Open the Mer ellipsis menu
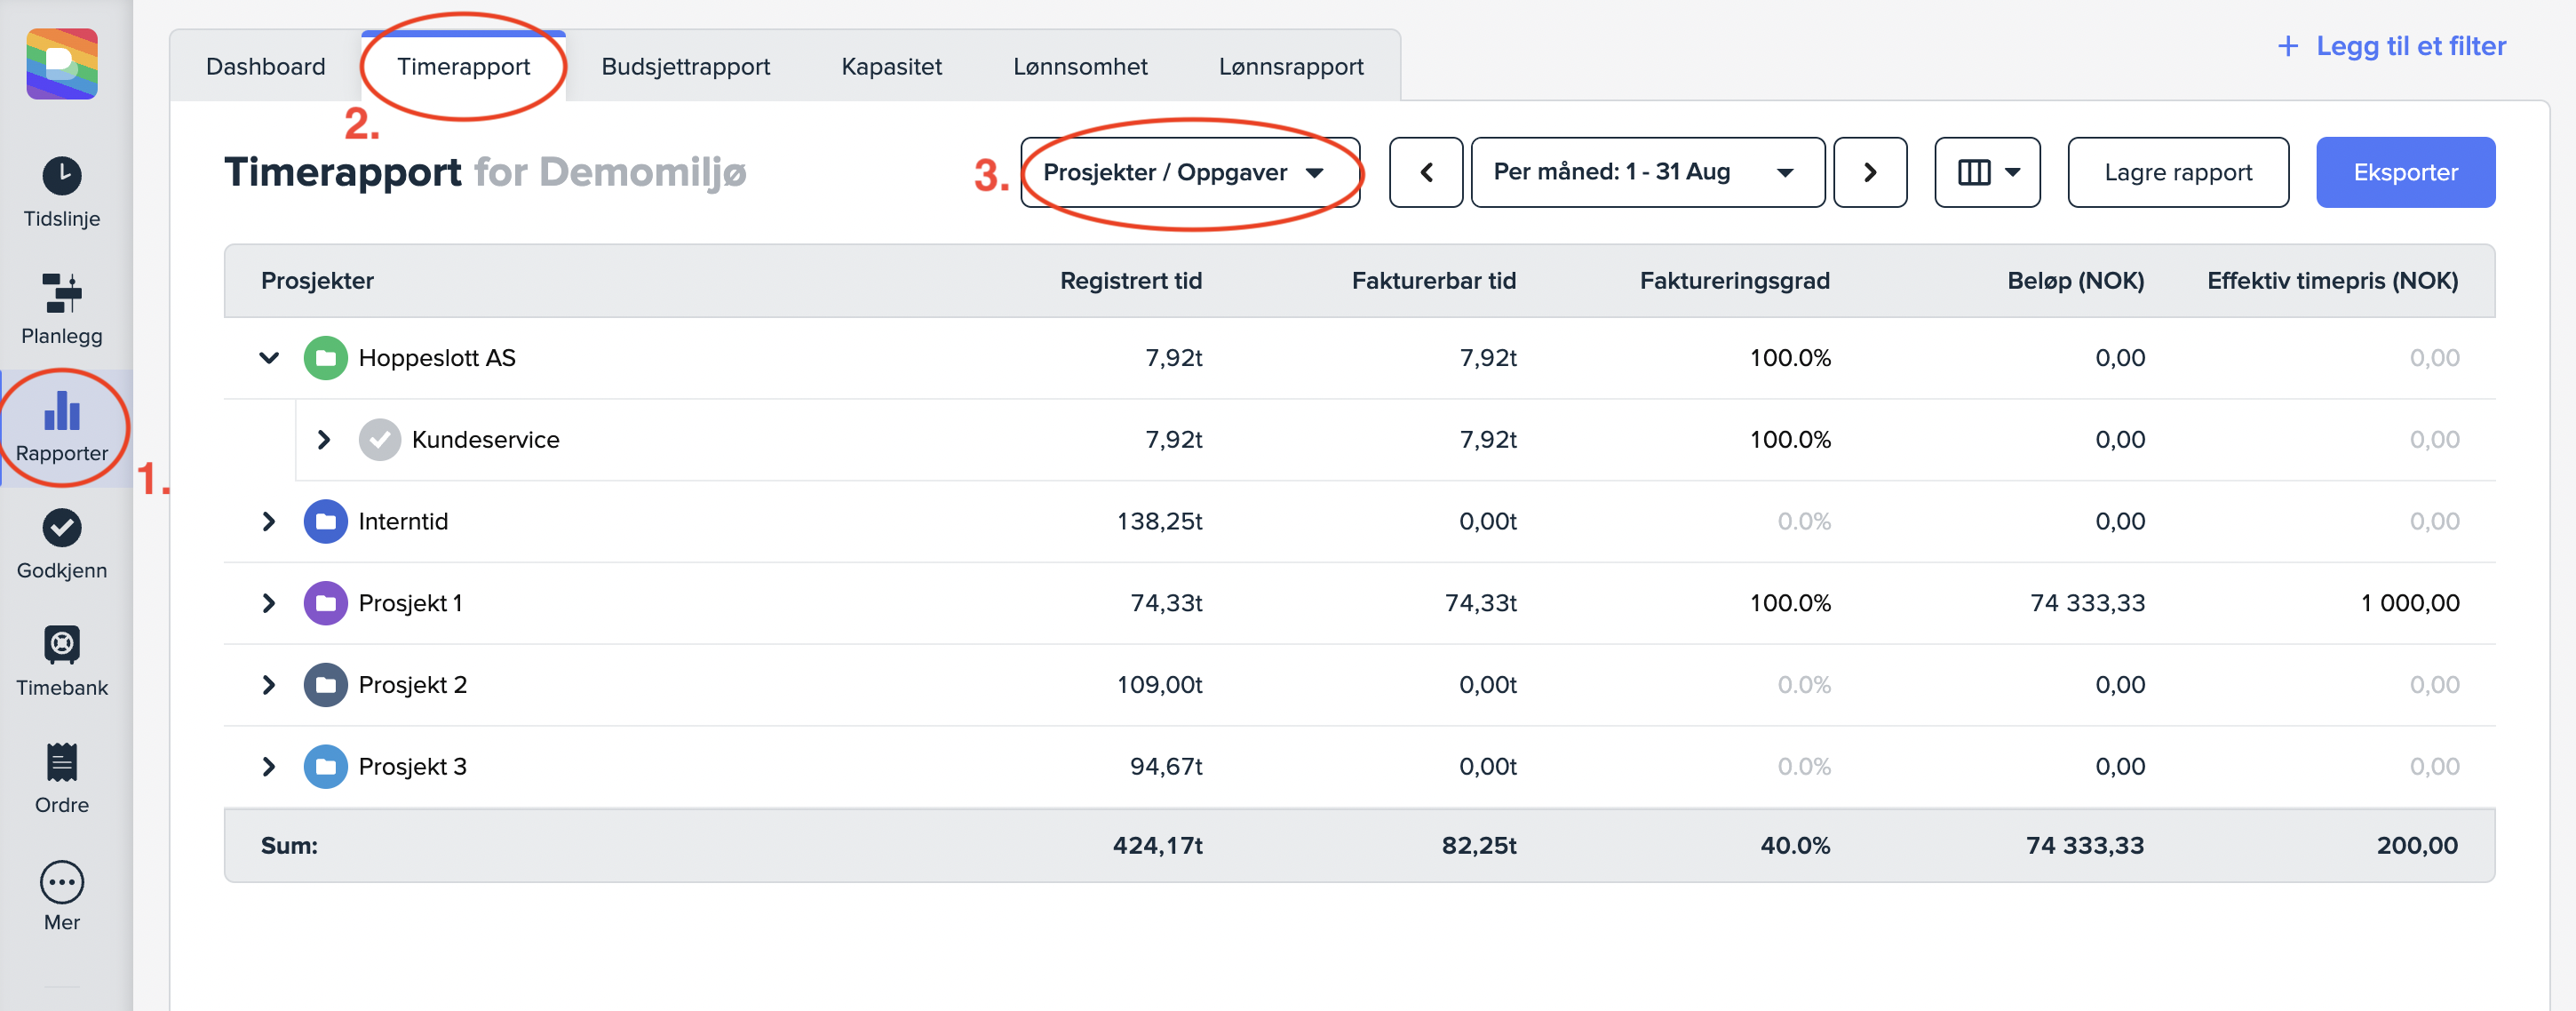Viewport: 2576px width, 1011px height. click(x=62, y=882)
